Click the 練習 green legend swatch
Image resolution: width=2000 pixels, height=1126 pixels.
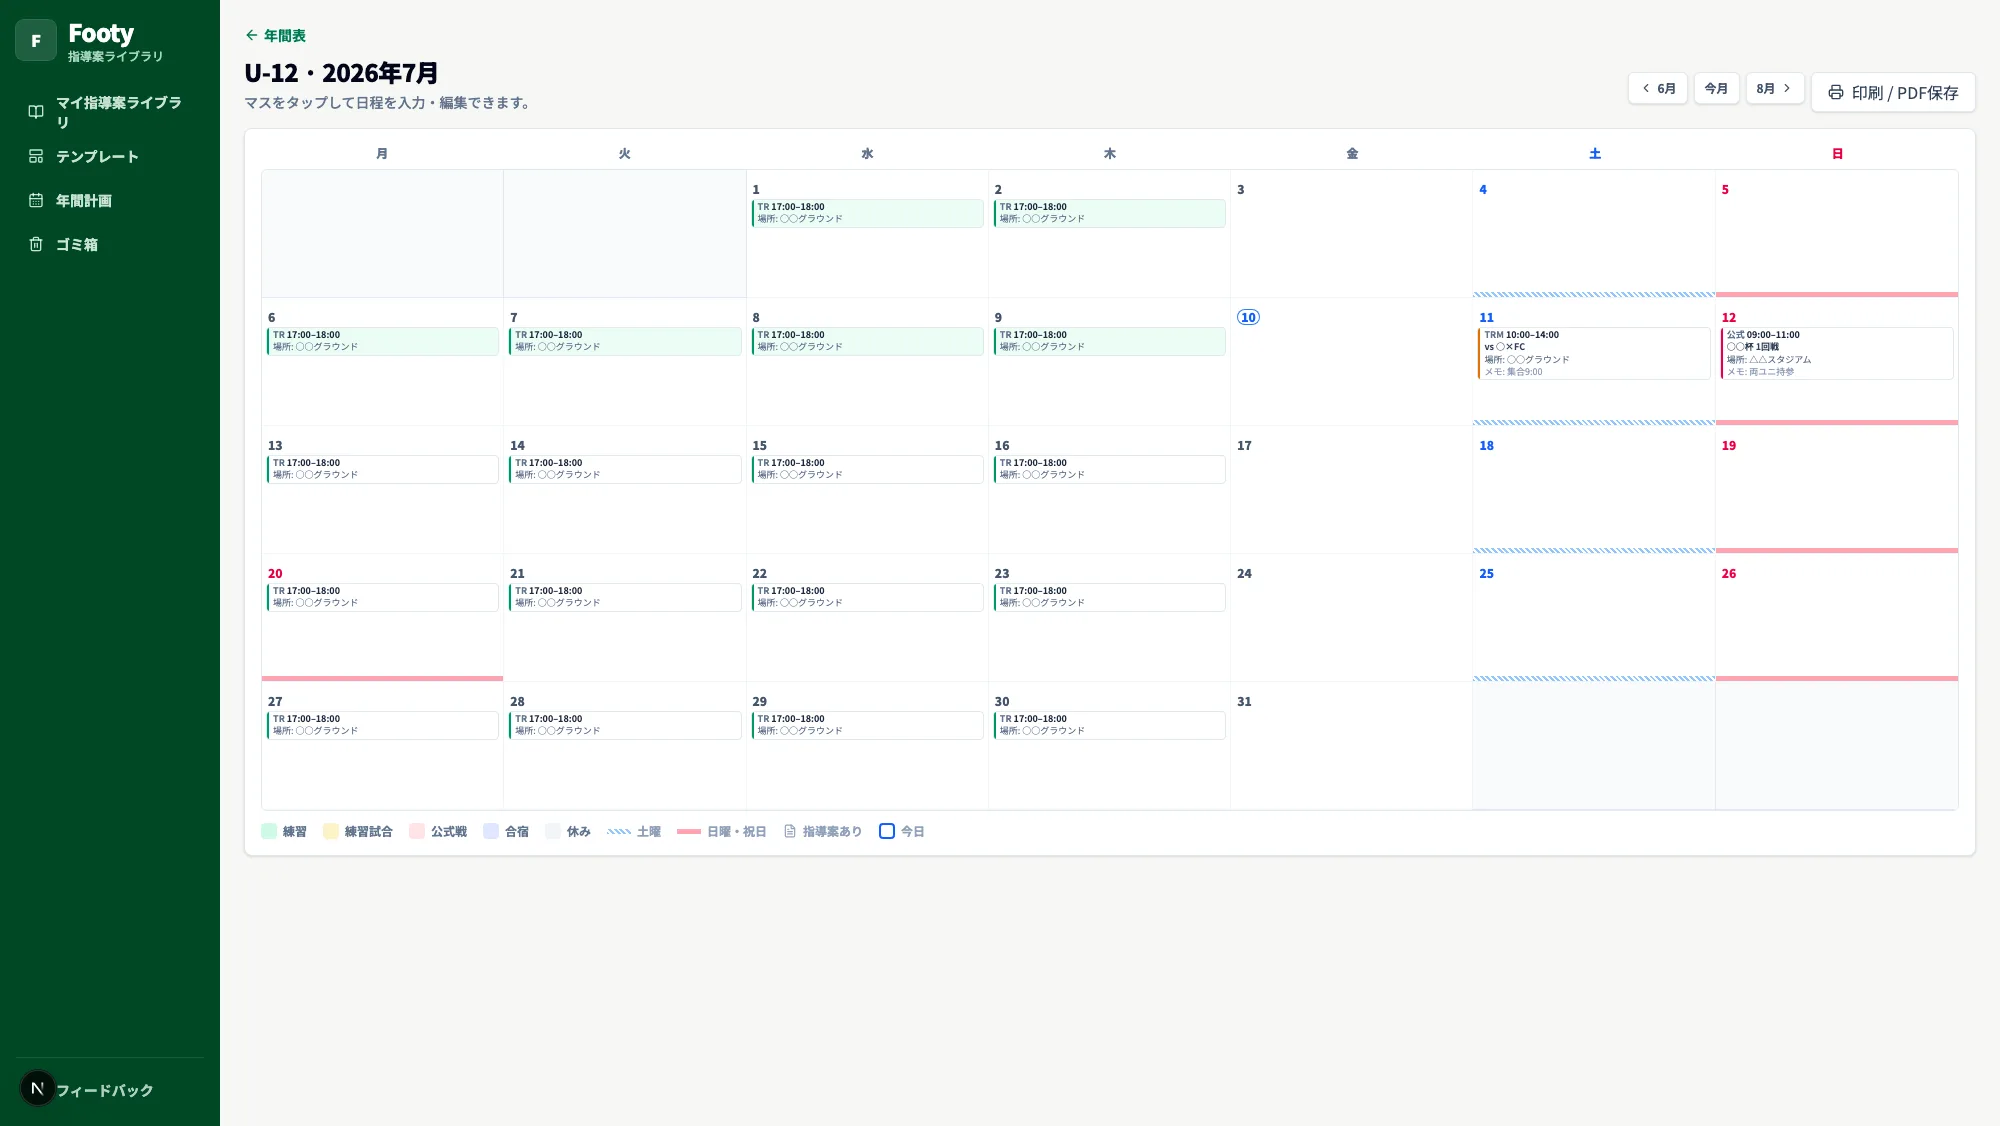click(269, 831)
